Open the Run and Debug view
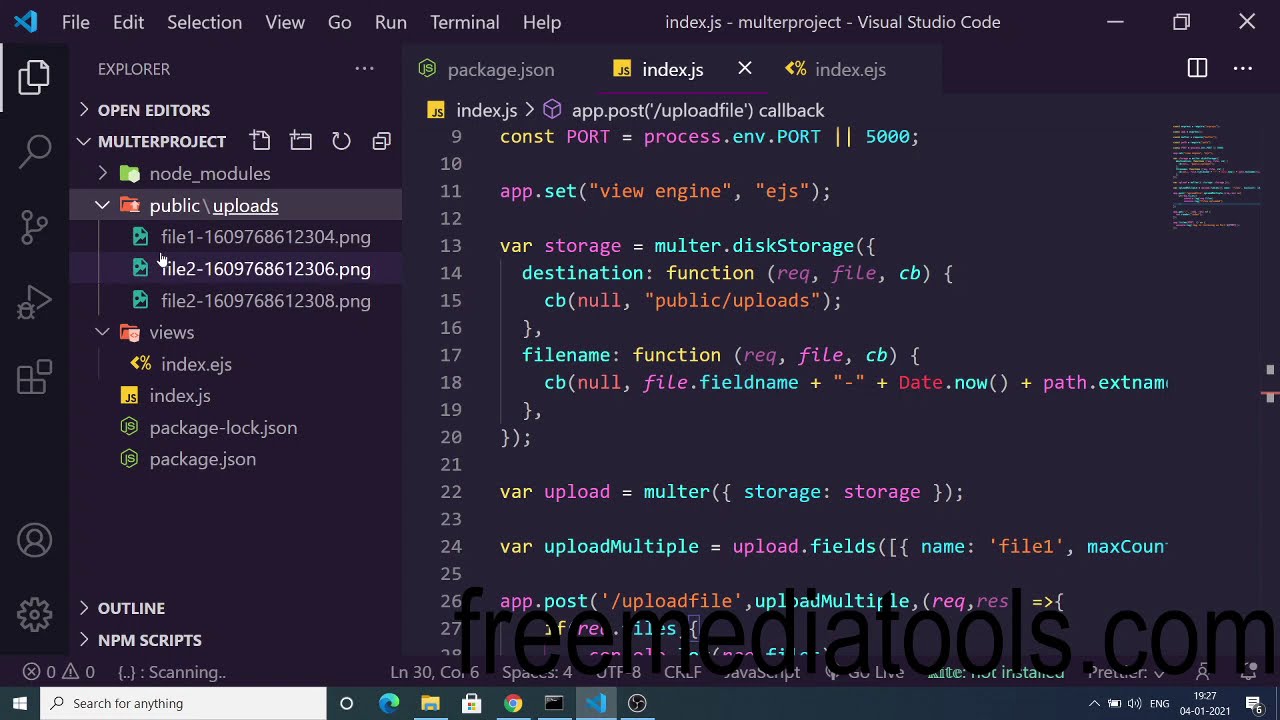1280x720 pixels. pos(34,302)
